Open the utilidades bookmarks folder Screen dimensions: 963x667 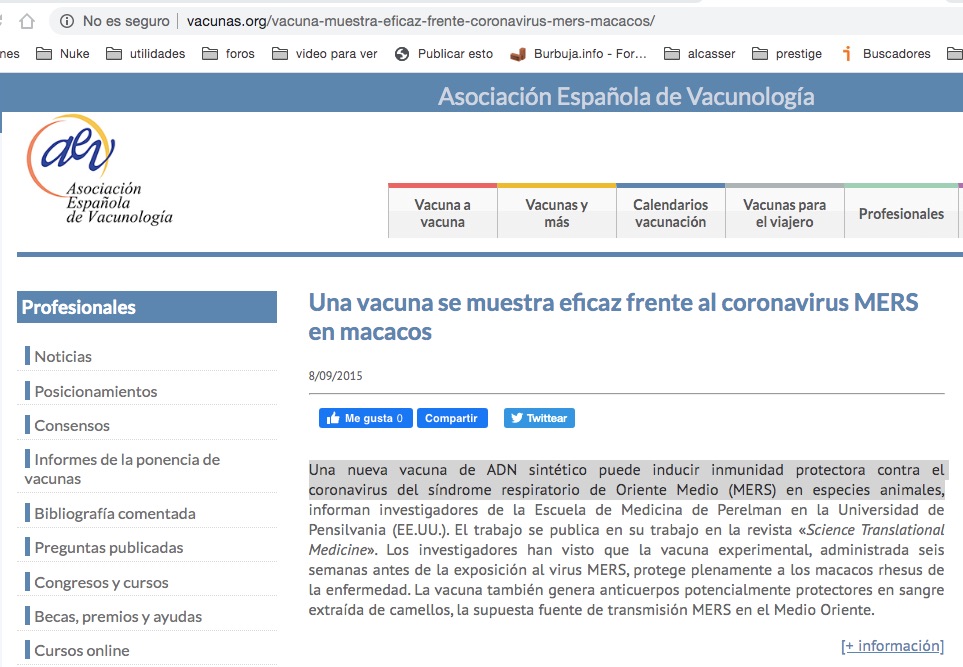click(x=146, y=54)
